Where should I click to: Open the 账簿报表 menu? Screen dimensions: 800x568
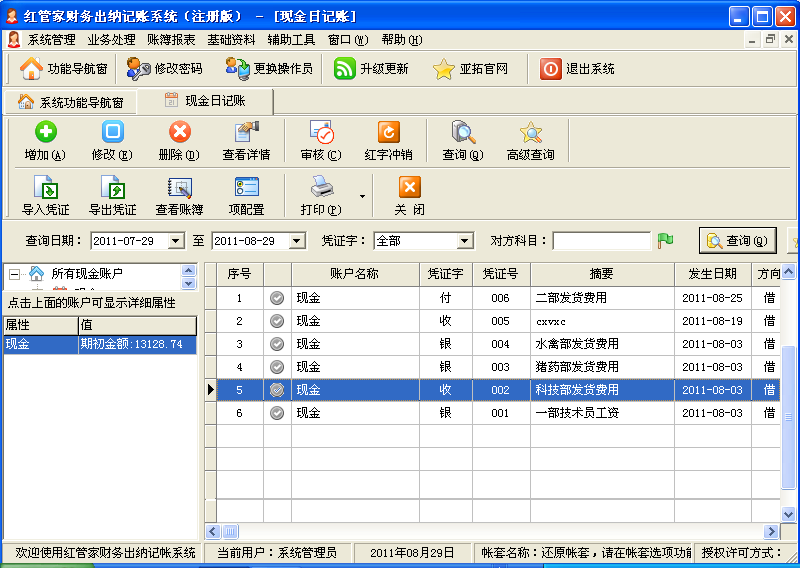coord(171,40)
